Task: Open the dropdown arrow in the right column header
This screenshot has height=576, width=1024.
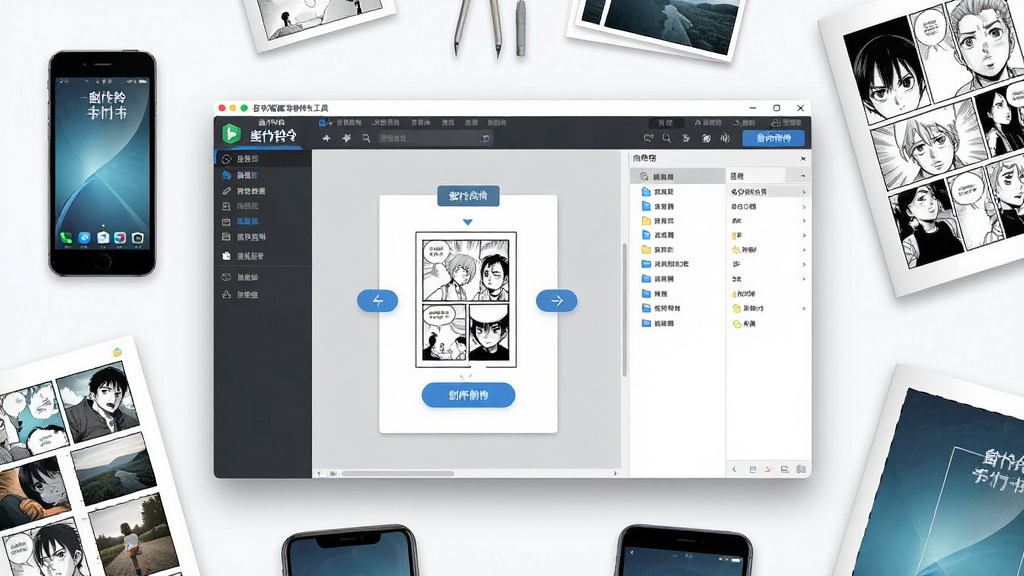Action: (802, 176)
